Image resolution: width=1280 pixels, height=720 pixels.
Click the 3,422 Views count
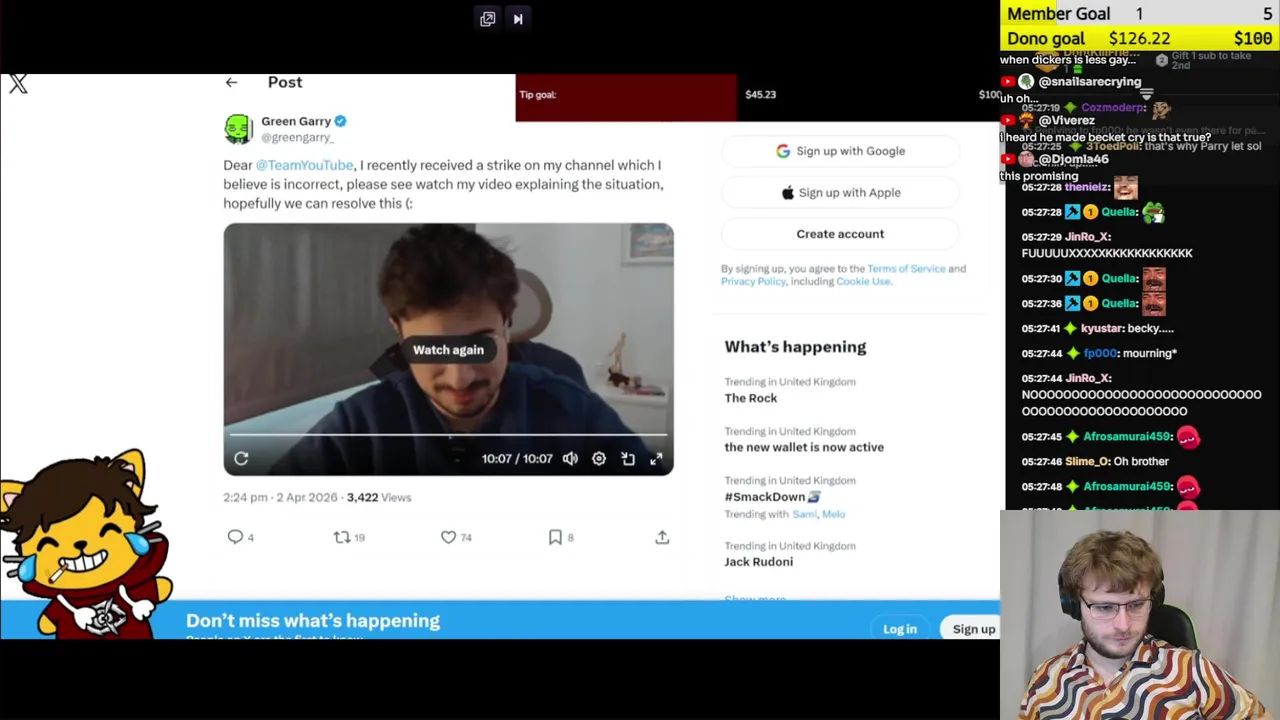coord(379,497)
